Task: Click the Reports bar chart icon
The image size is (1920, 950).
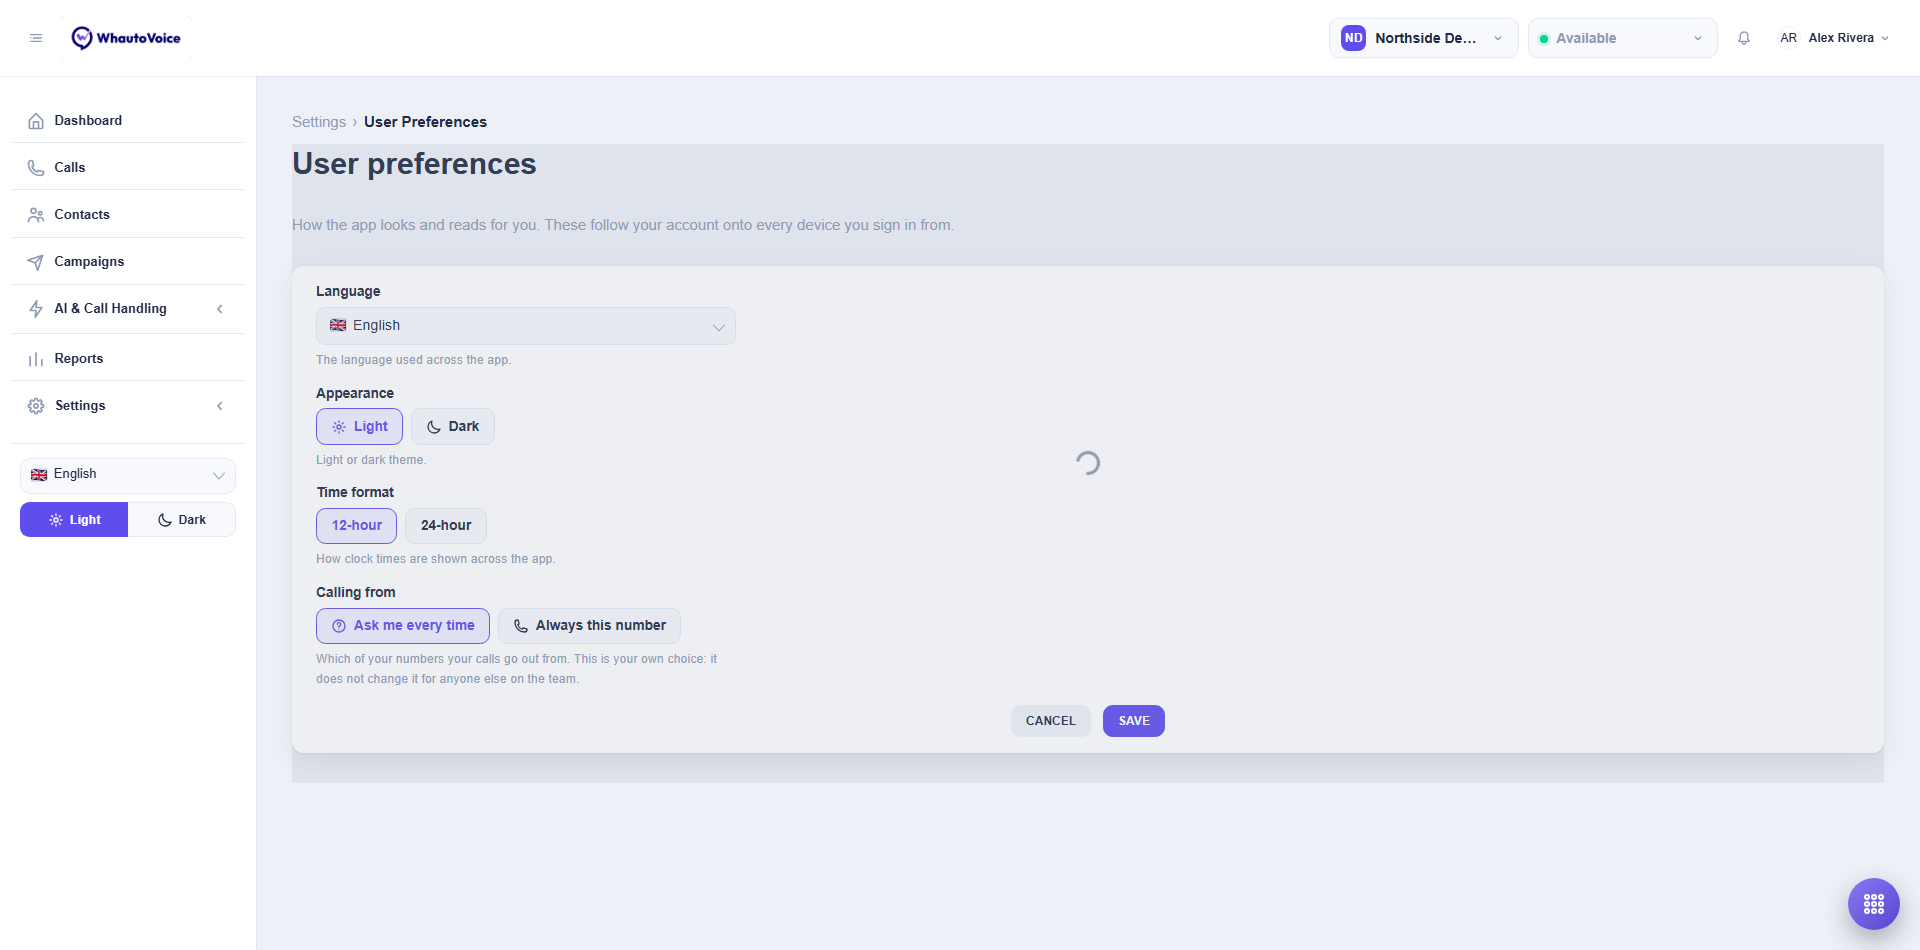Action: [36, 359]
